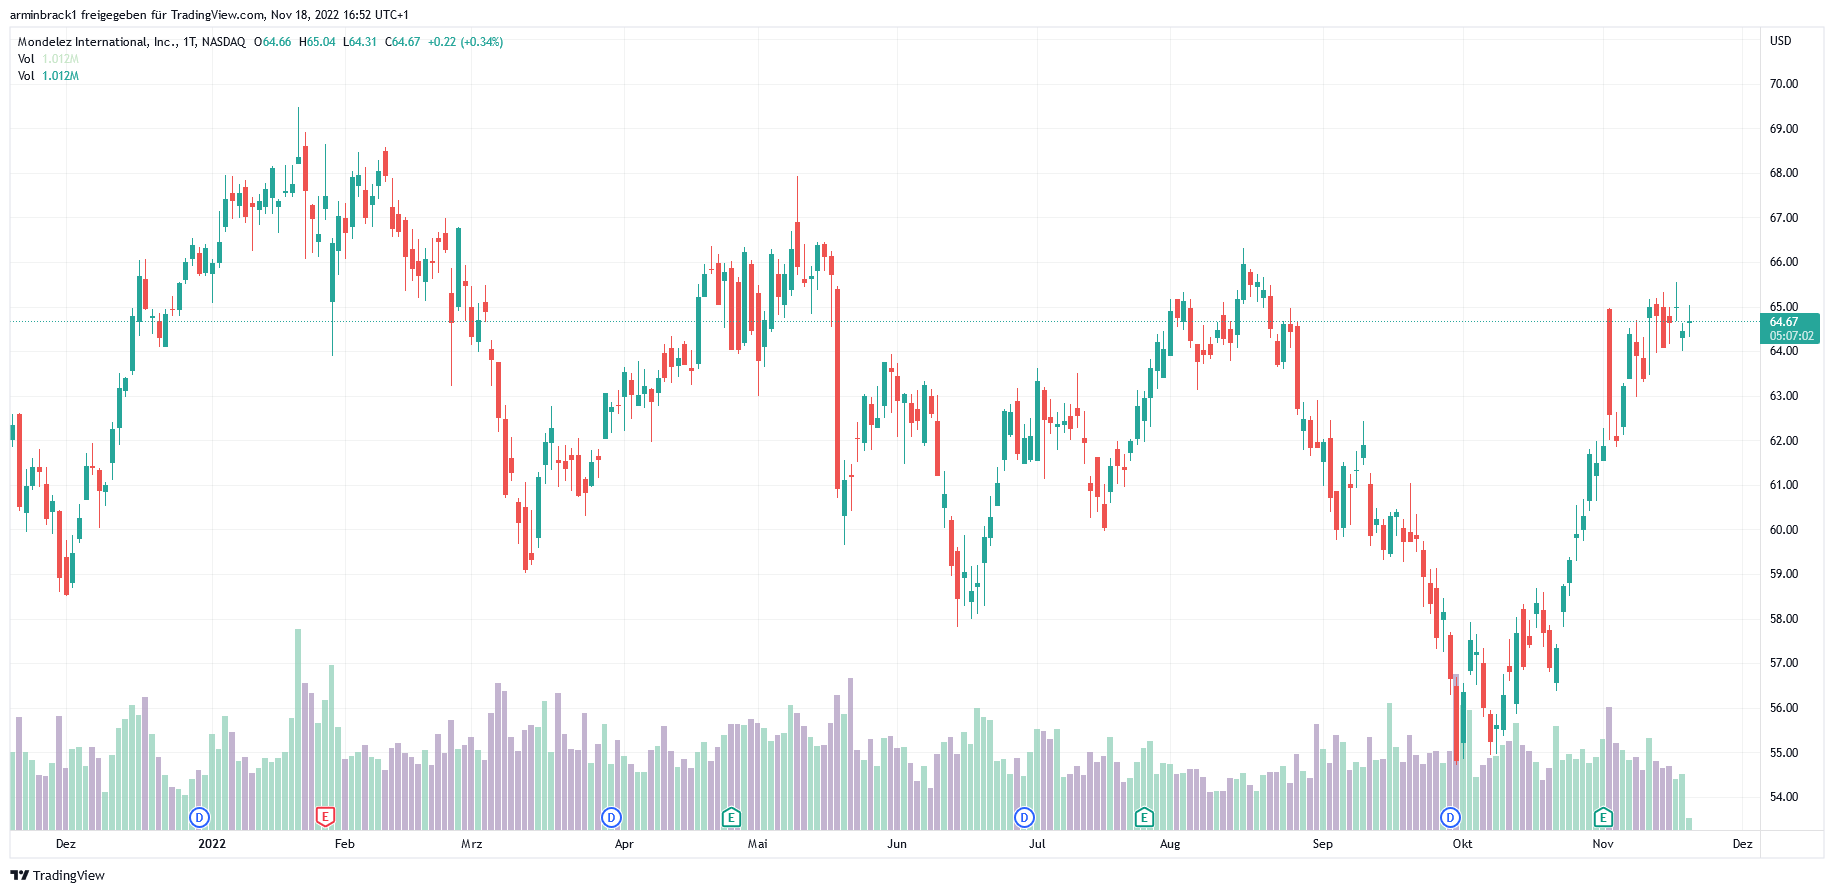
Task: Click the 66.00 price axis label
Action: pyautogui.click(x=1784, y=262)
